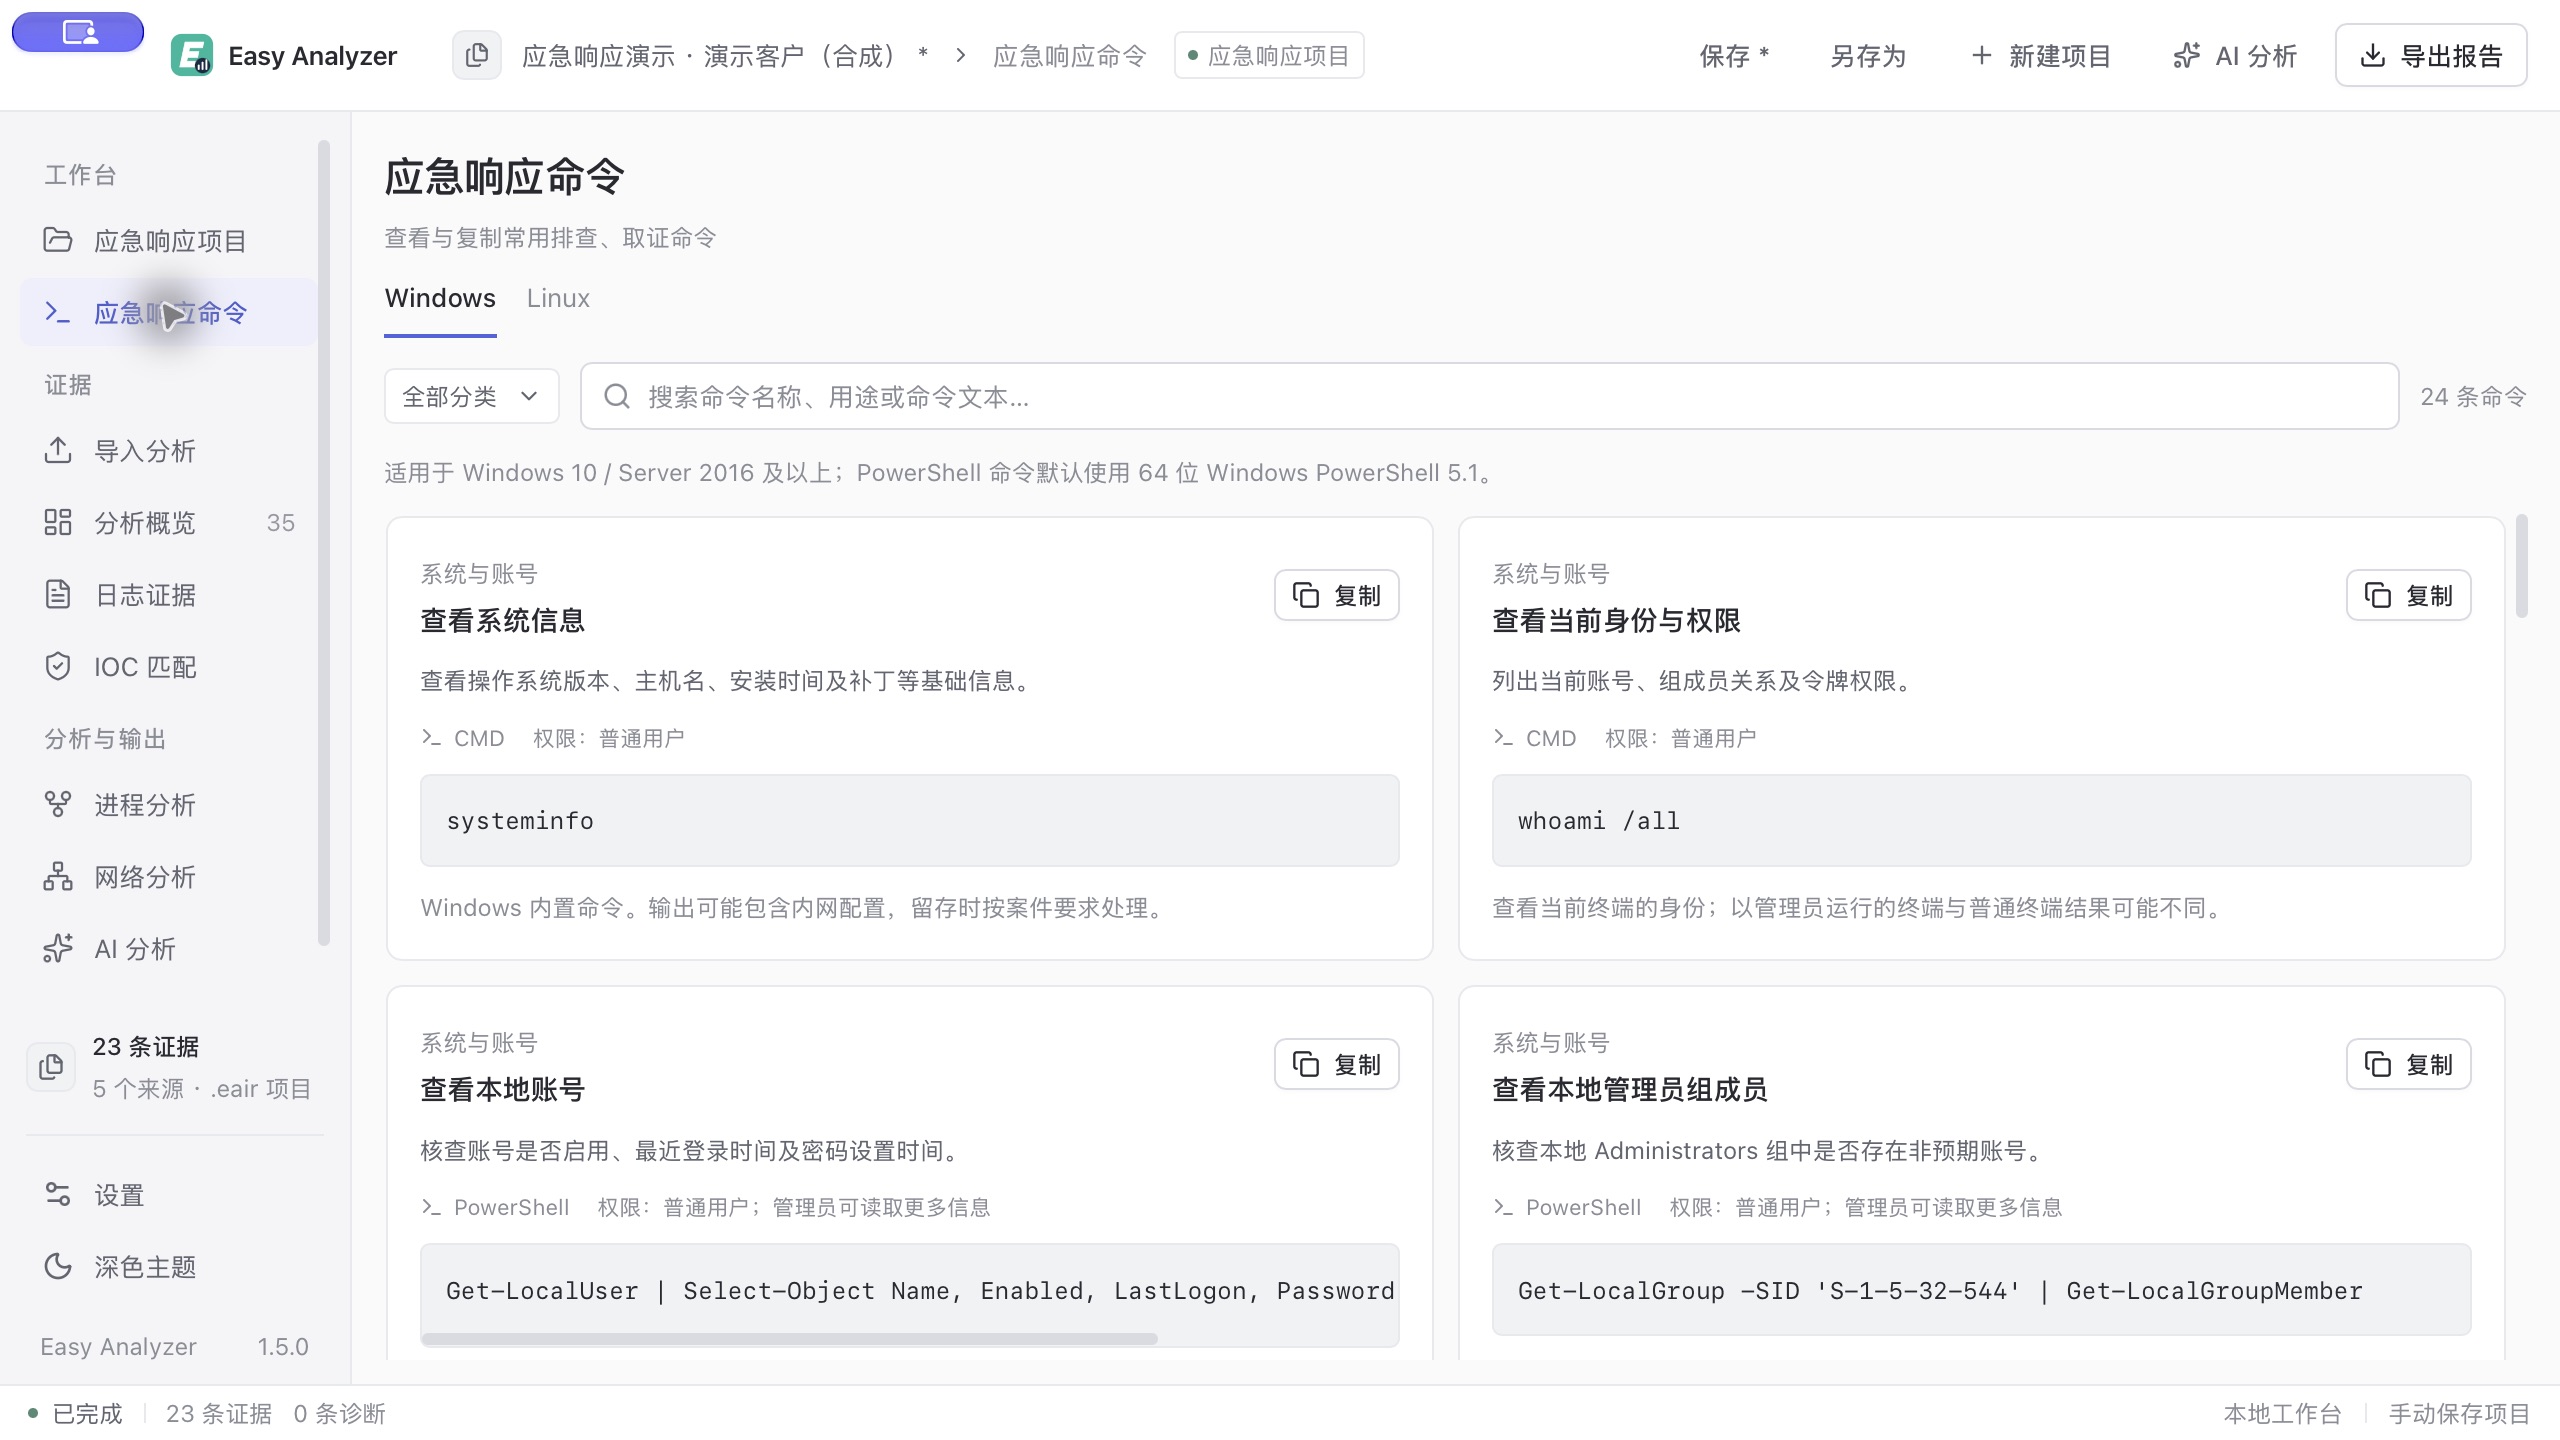Copy the 查看当前身份与权限 command

pos(2408,595)
